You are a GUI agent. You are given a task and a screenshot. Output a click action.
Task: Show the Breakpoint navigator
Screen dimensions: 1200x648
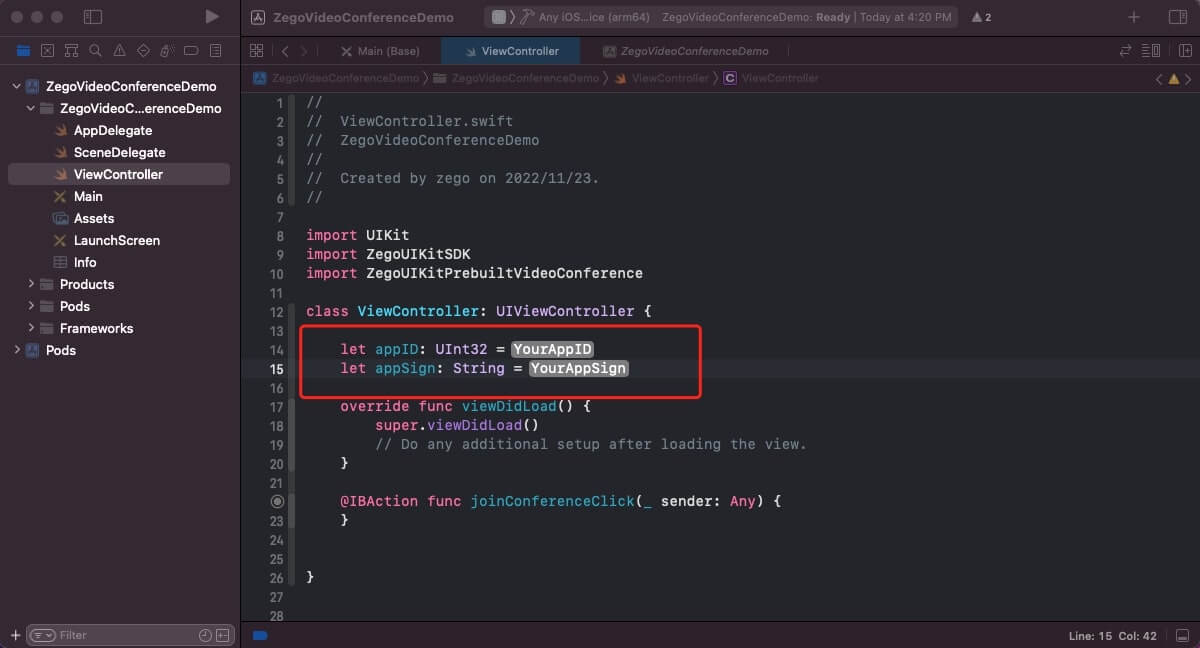pyautogui.click(x=191, y=50)
